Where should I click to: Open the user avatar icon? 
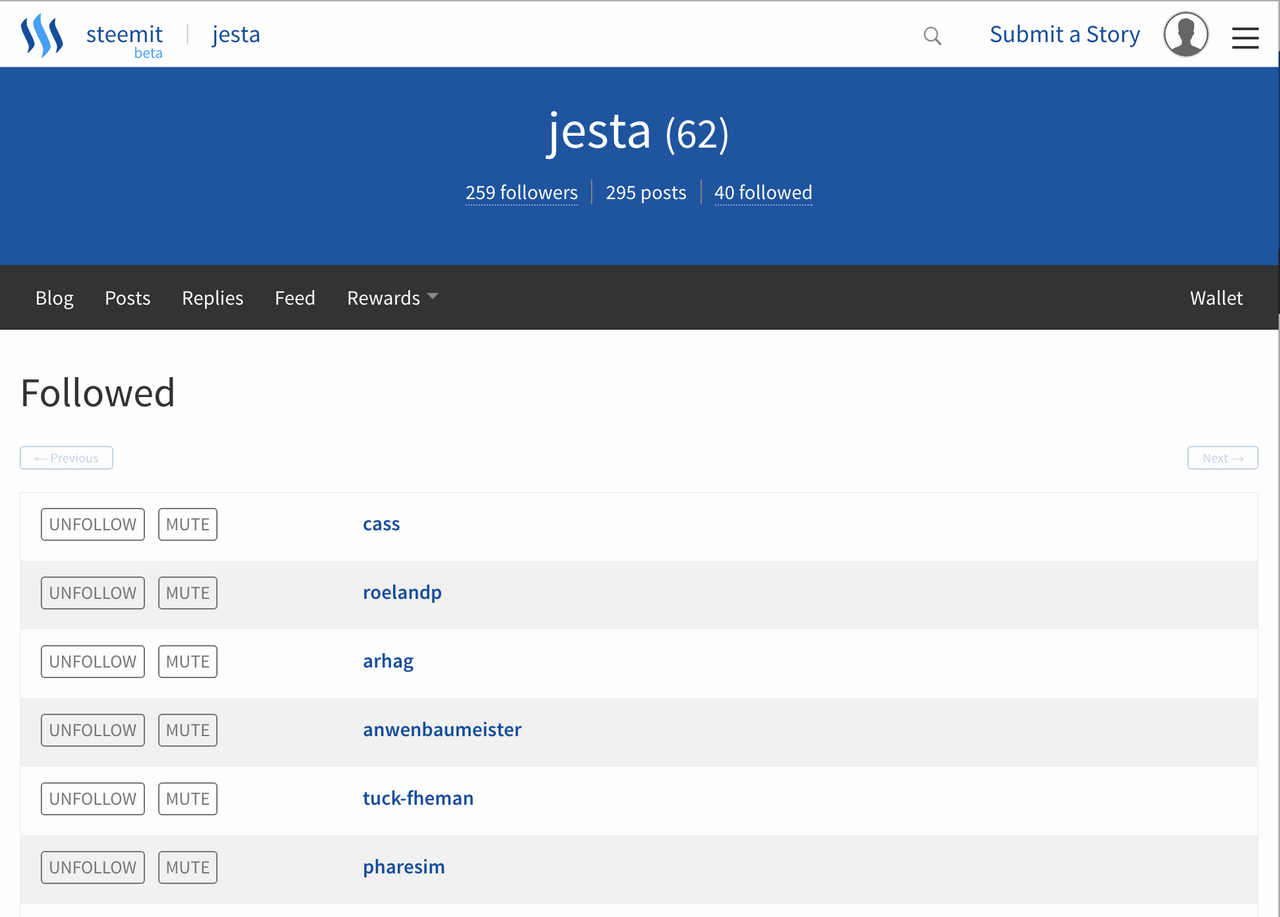(1186, 35)
